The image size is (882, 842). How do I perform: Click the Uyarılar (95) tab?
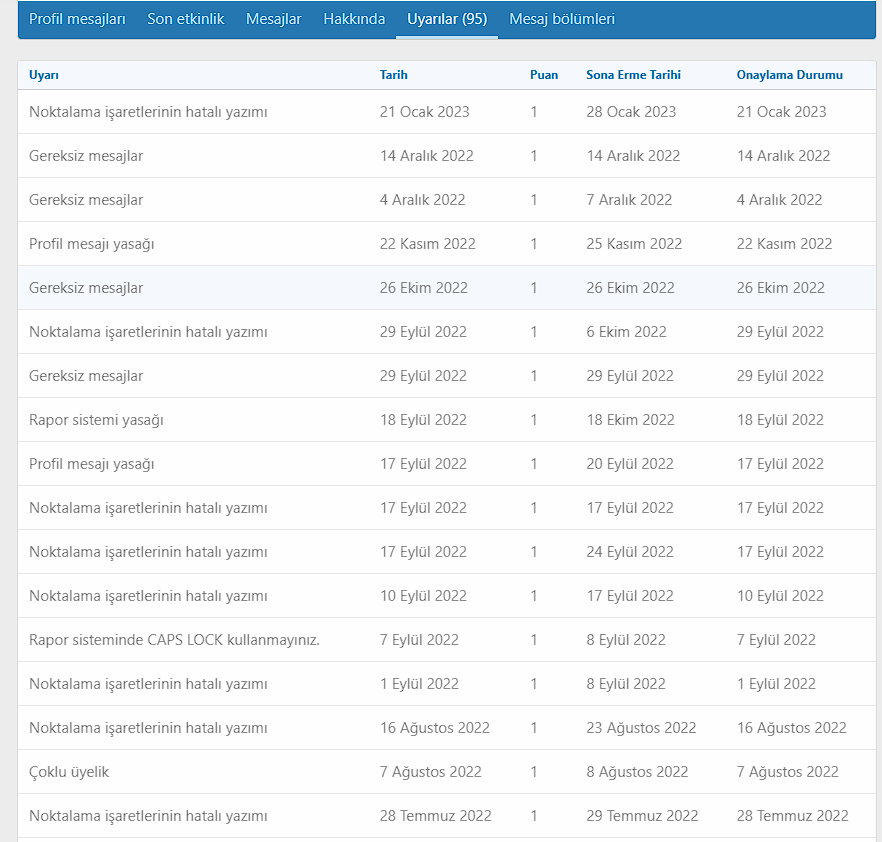446,19
